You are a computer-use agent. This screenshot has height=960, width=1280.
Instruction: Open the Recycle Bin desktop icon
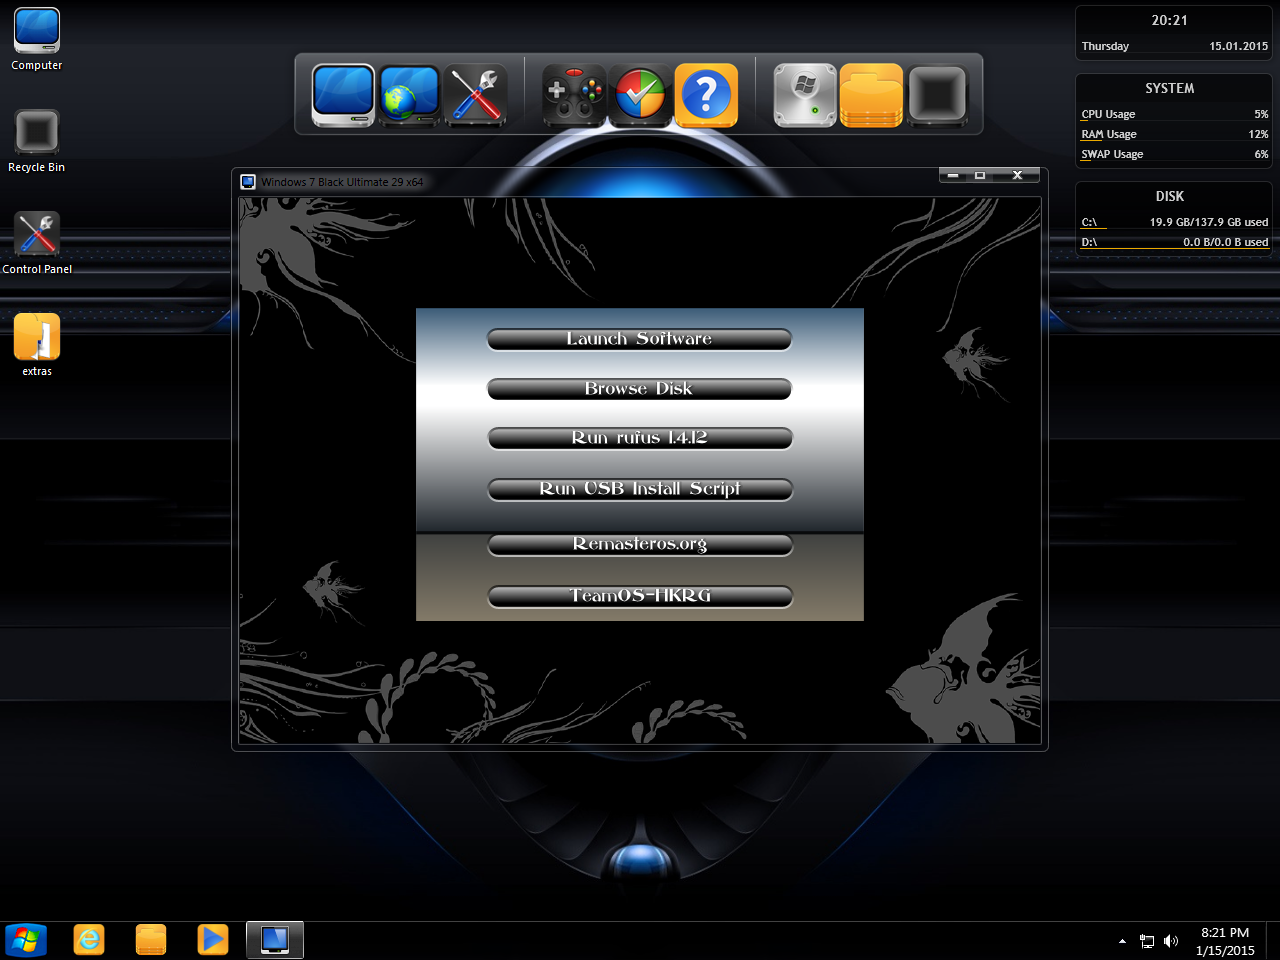(x=37, y=141)
